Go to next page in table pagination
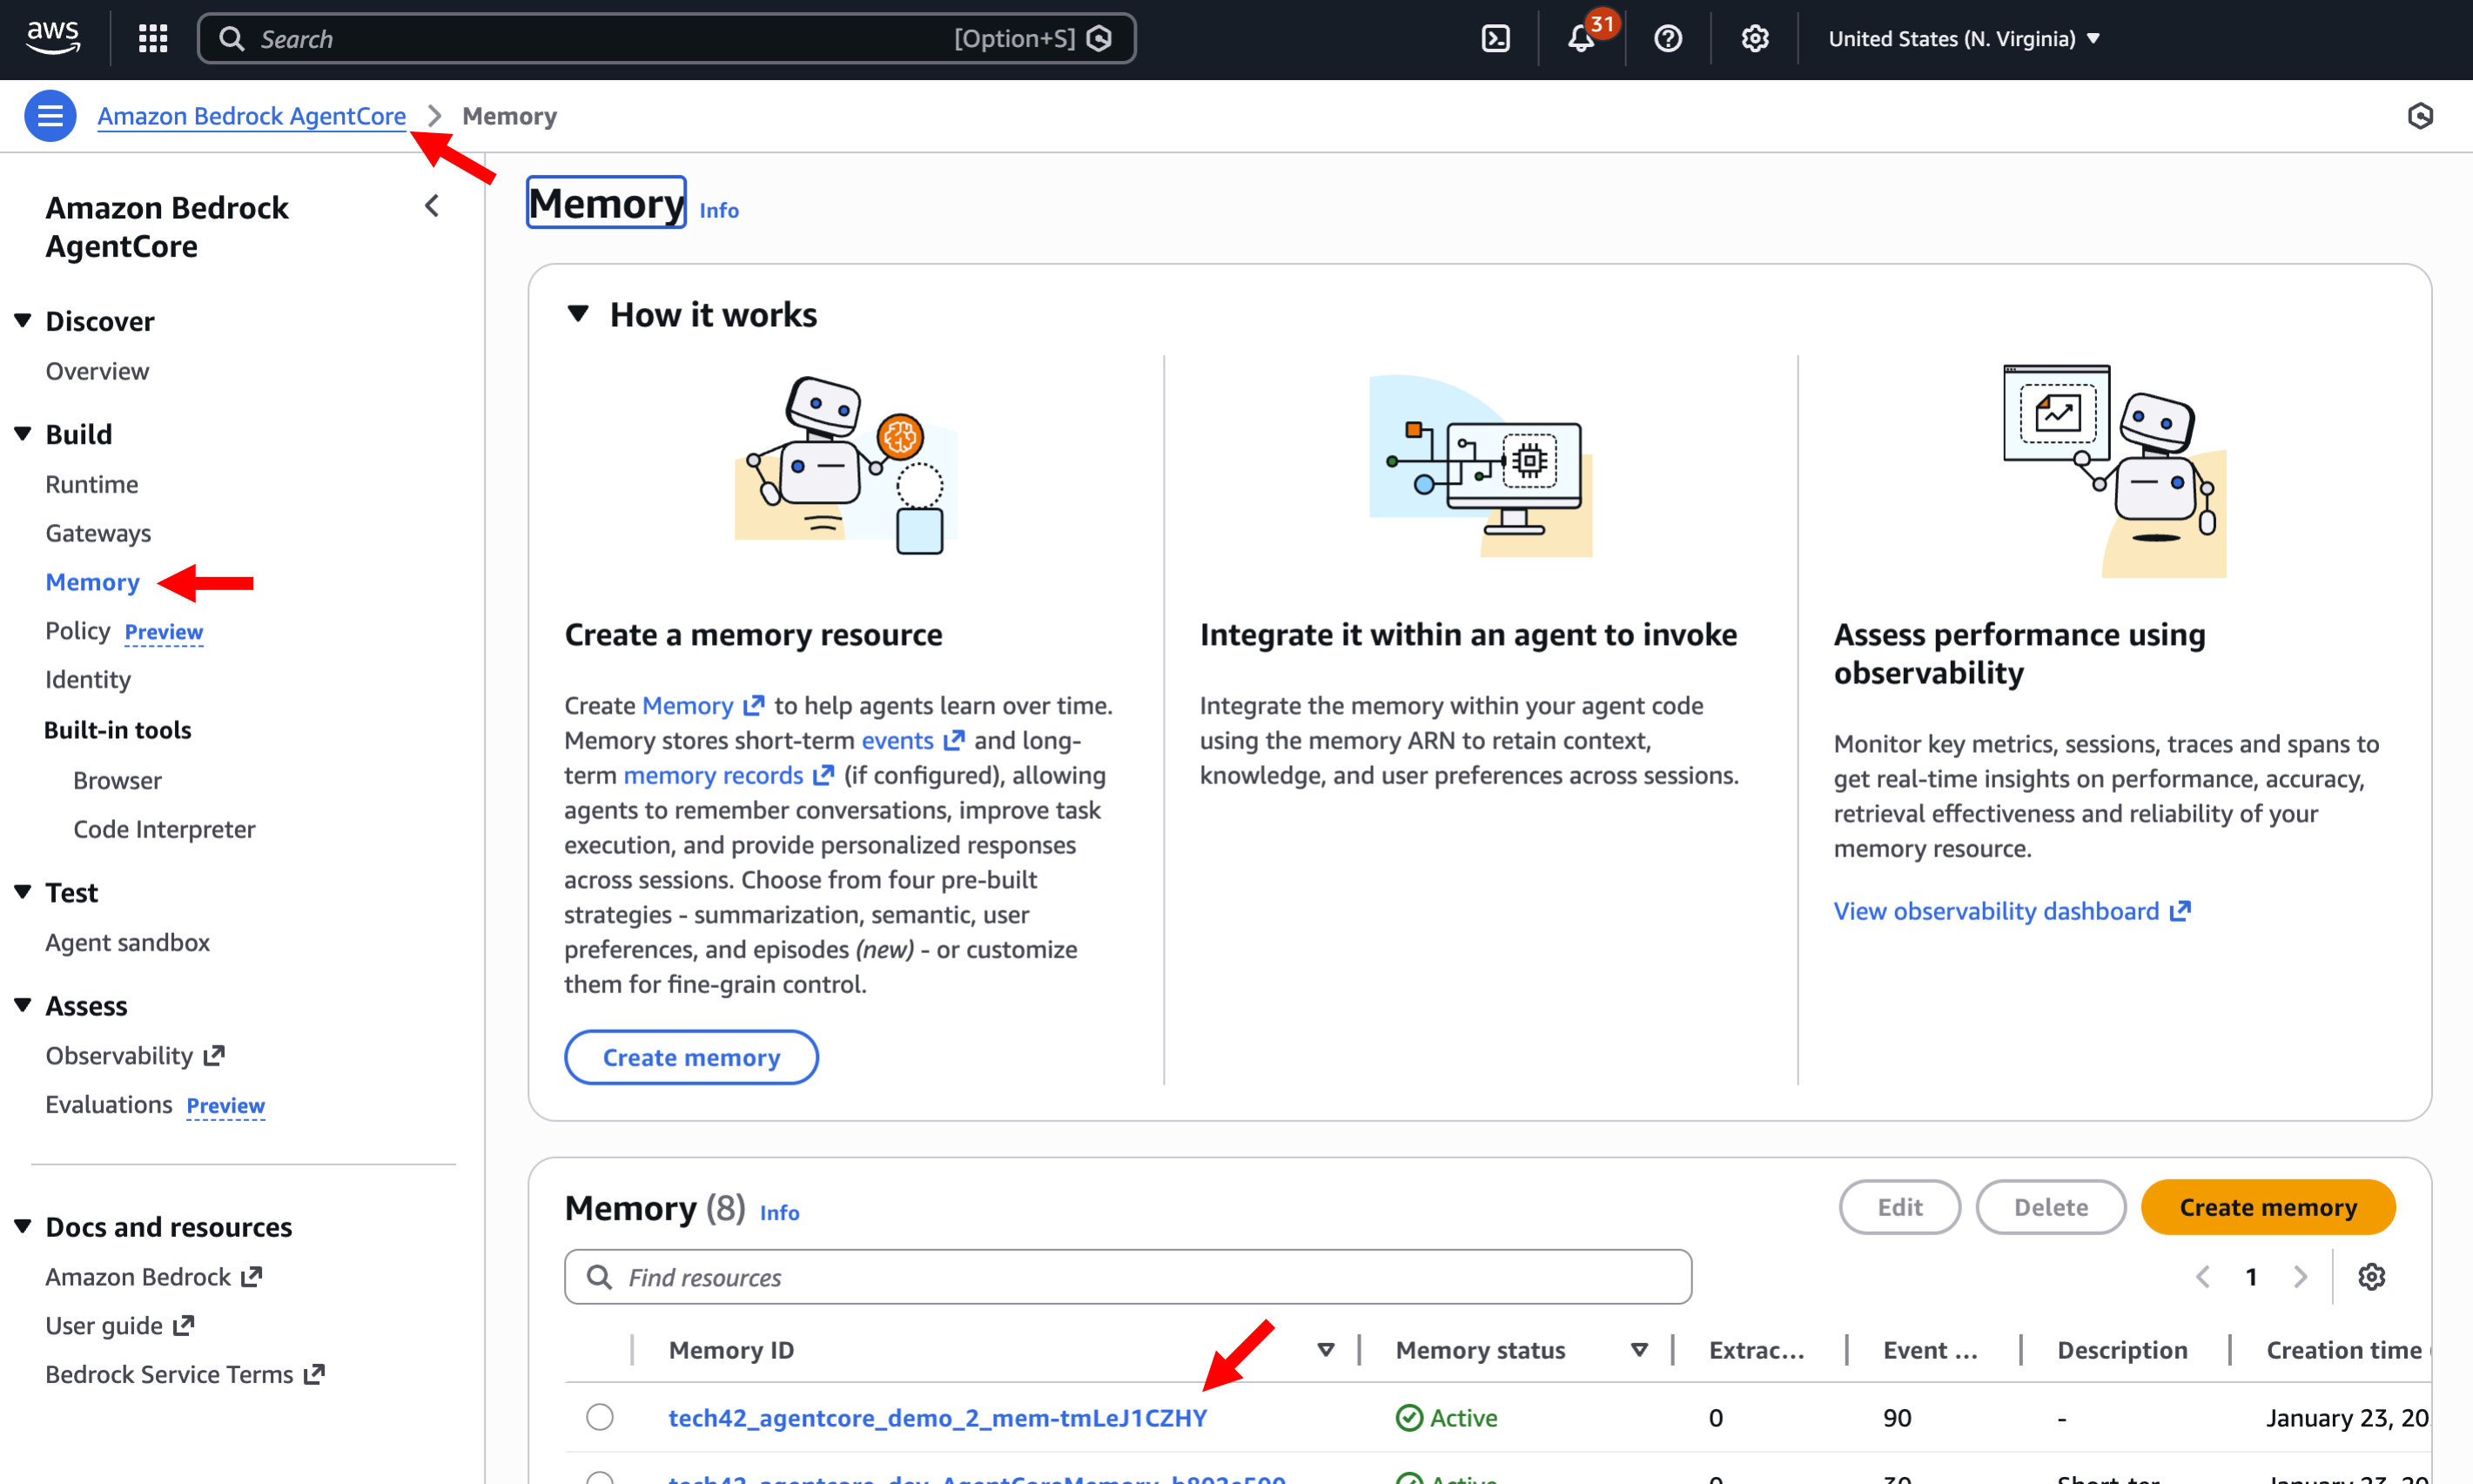This screenshot has width=2473, height=1484. tap(2300, 1277)
